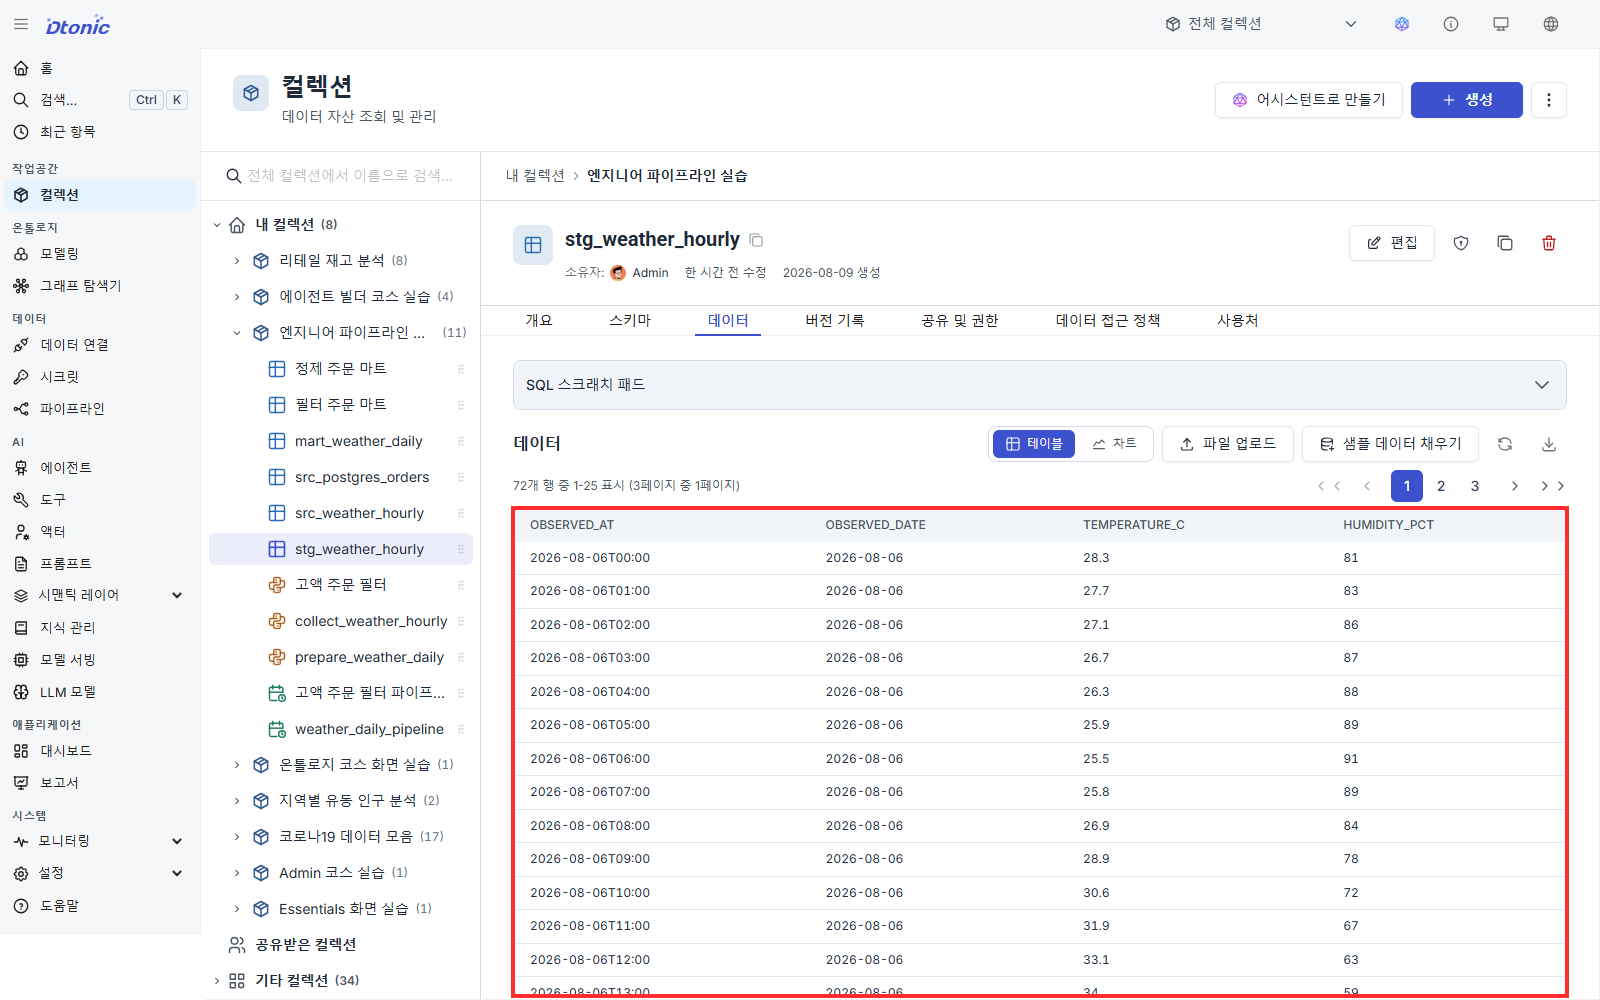Click 어시스턴트로 만들기 button
The image size is (1600, 1000).
[1309, 100]
